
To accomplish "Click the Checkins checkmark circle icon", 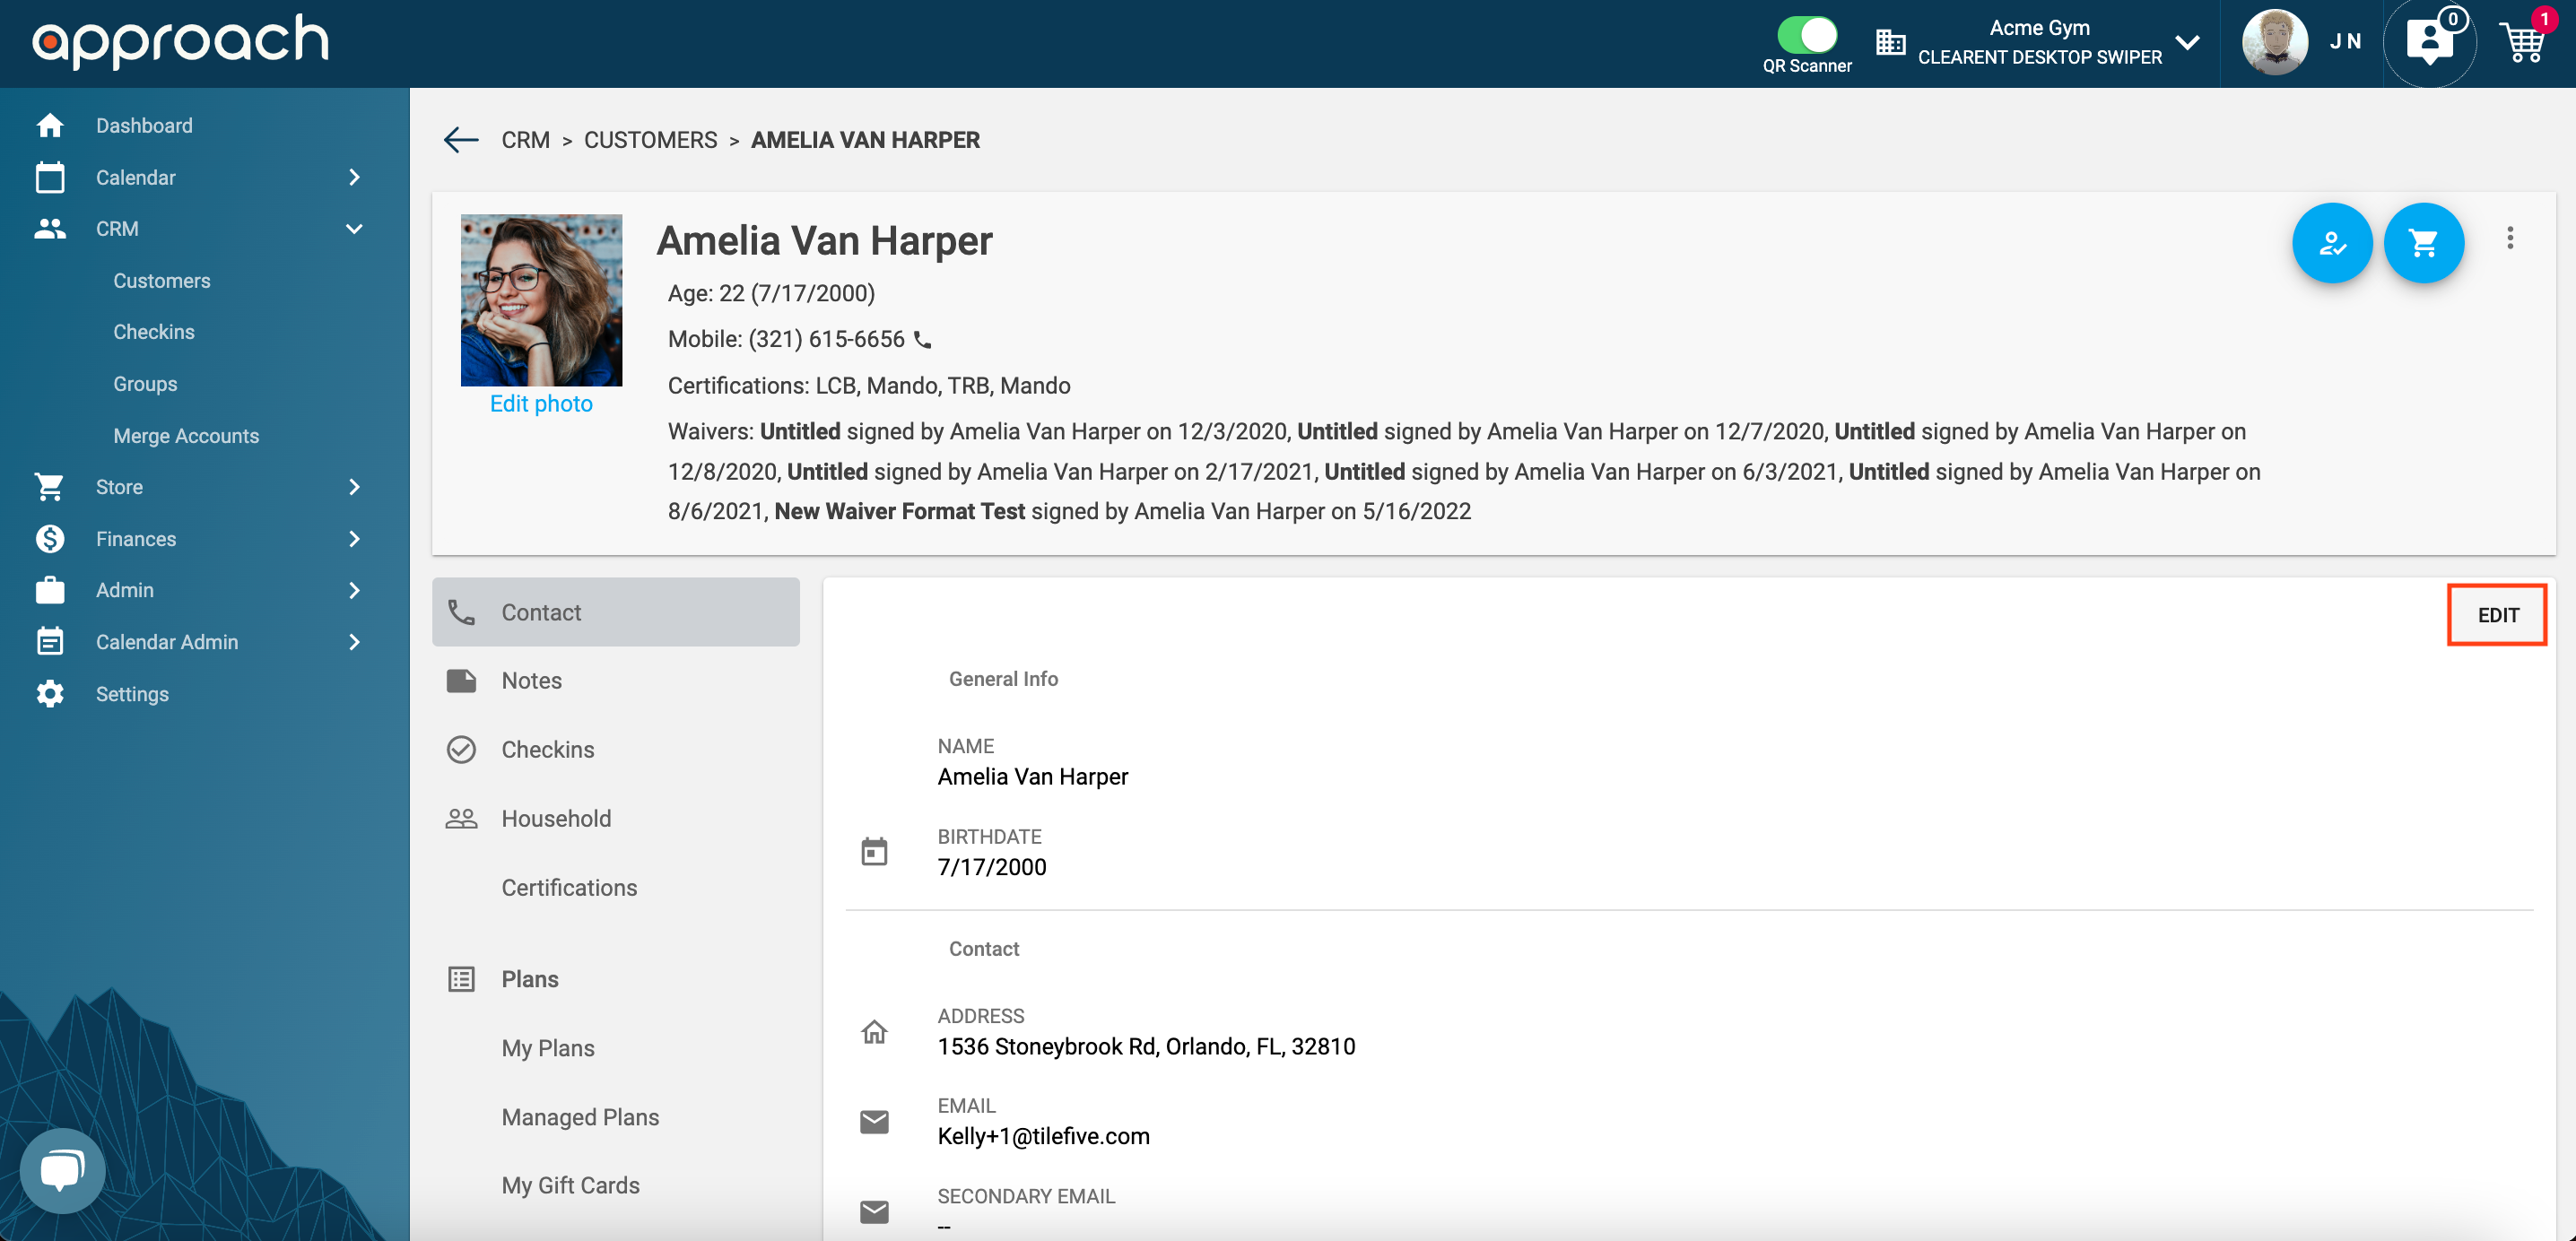I will [x=461, y=750].
